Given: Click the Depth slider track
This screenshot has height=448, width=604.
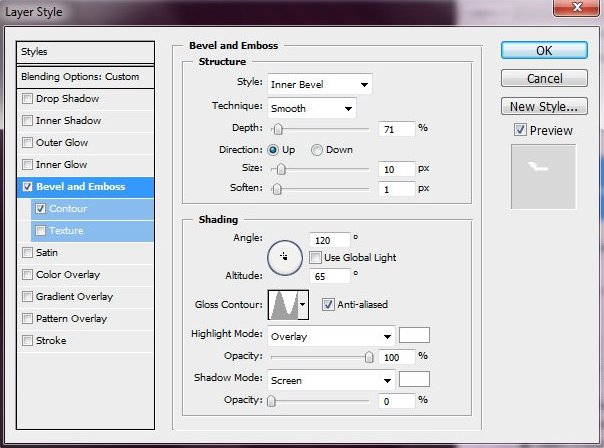Looking at the screenshot, I should [x=320, y=129].
